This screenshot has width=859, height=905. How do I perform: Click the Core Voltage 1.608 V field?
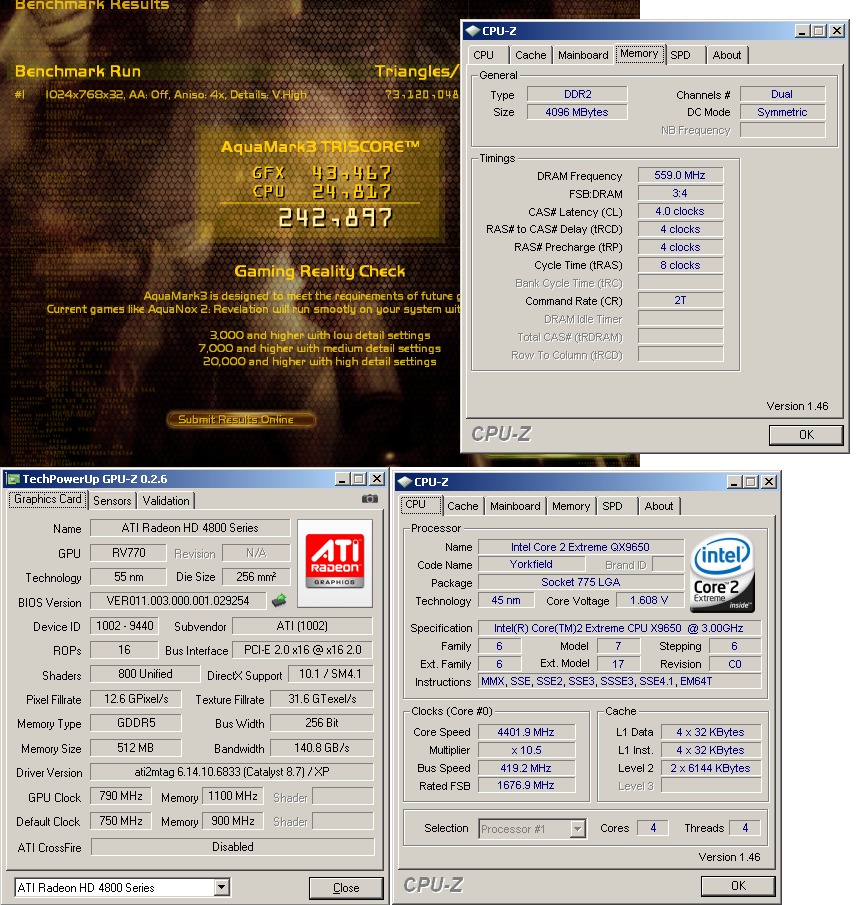pyautogui.click(x=649, y=600)
